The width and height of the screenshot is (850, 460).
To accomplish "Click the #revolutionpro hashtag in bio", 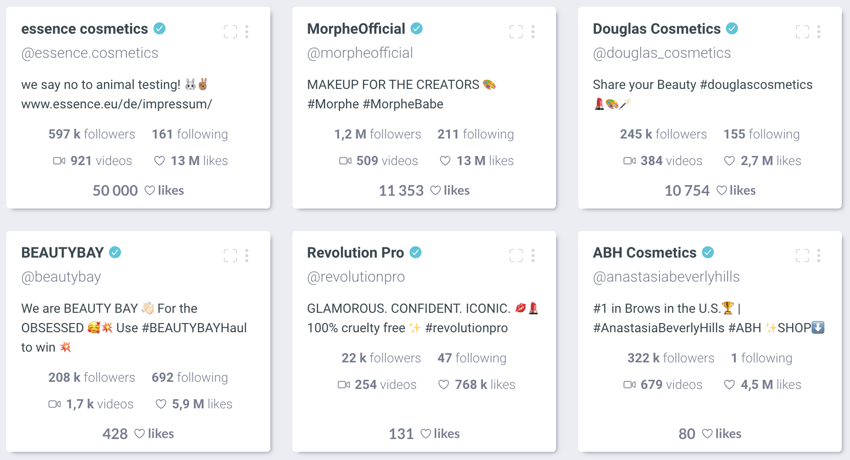I will click(466, 328).
